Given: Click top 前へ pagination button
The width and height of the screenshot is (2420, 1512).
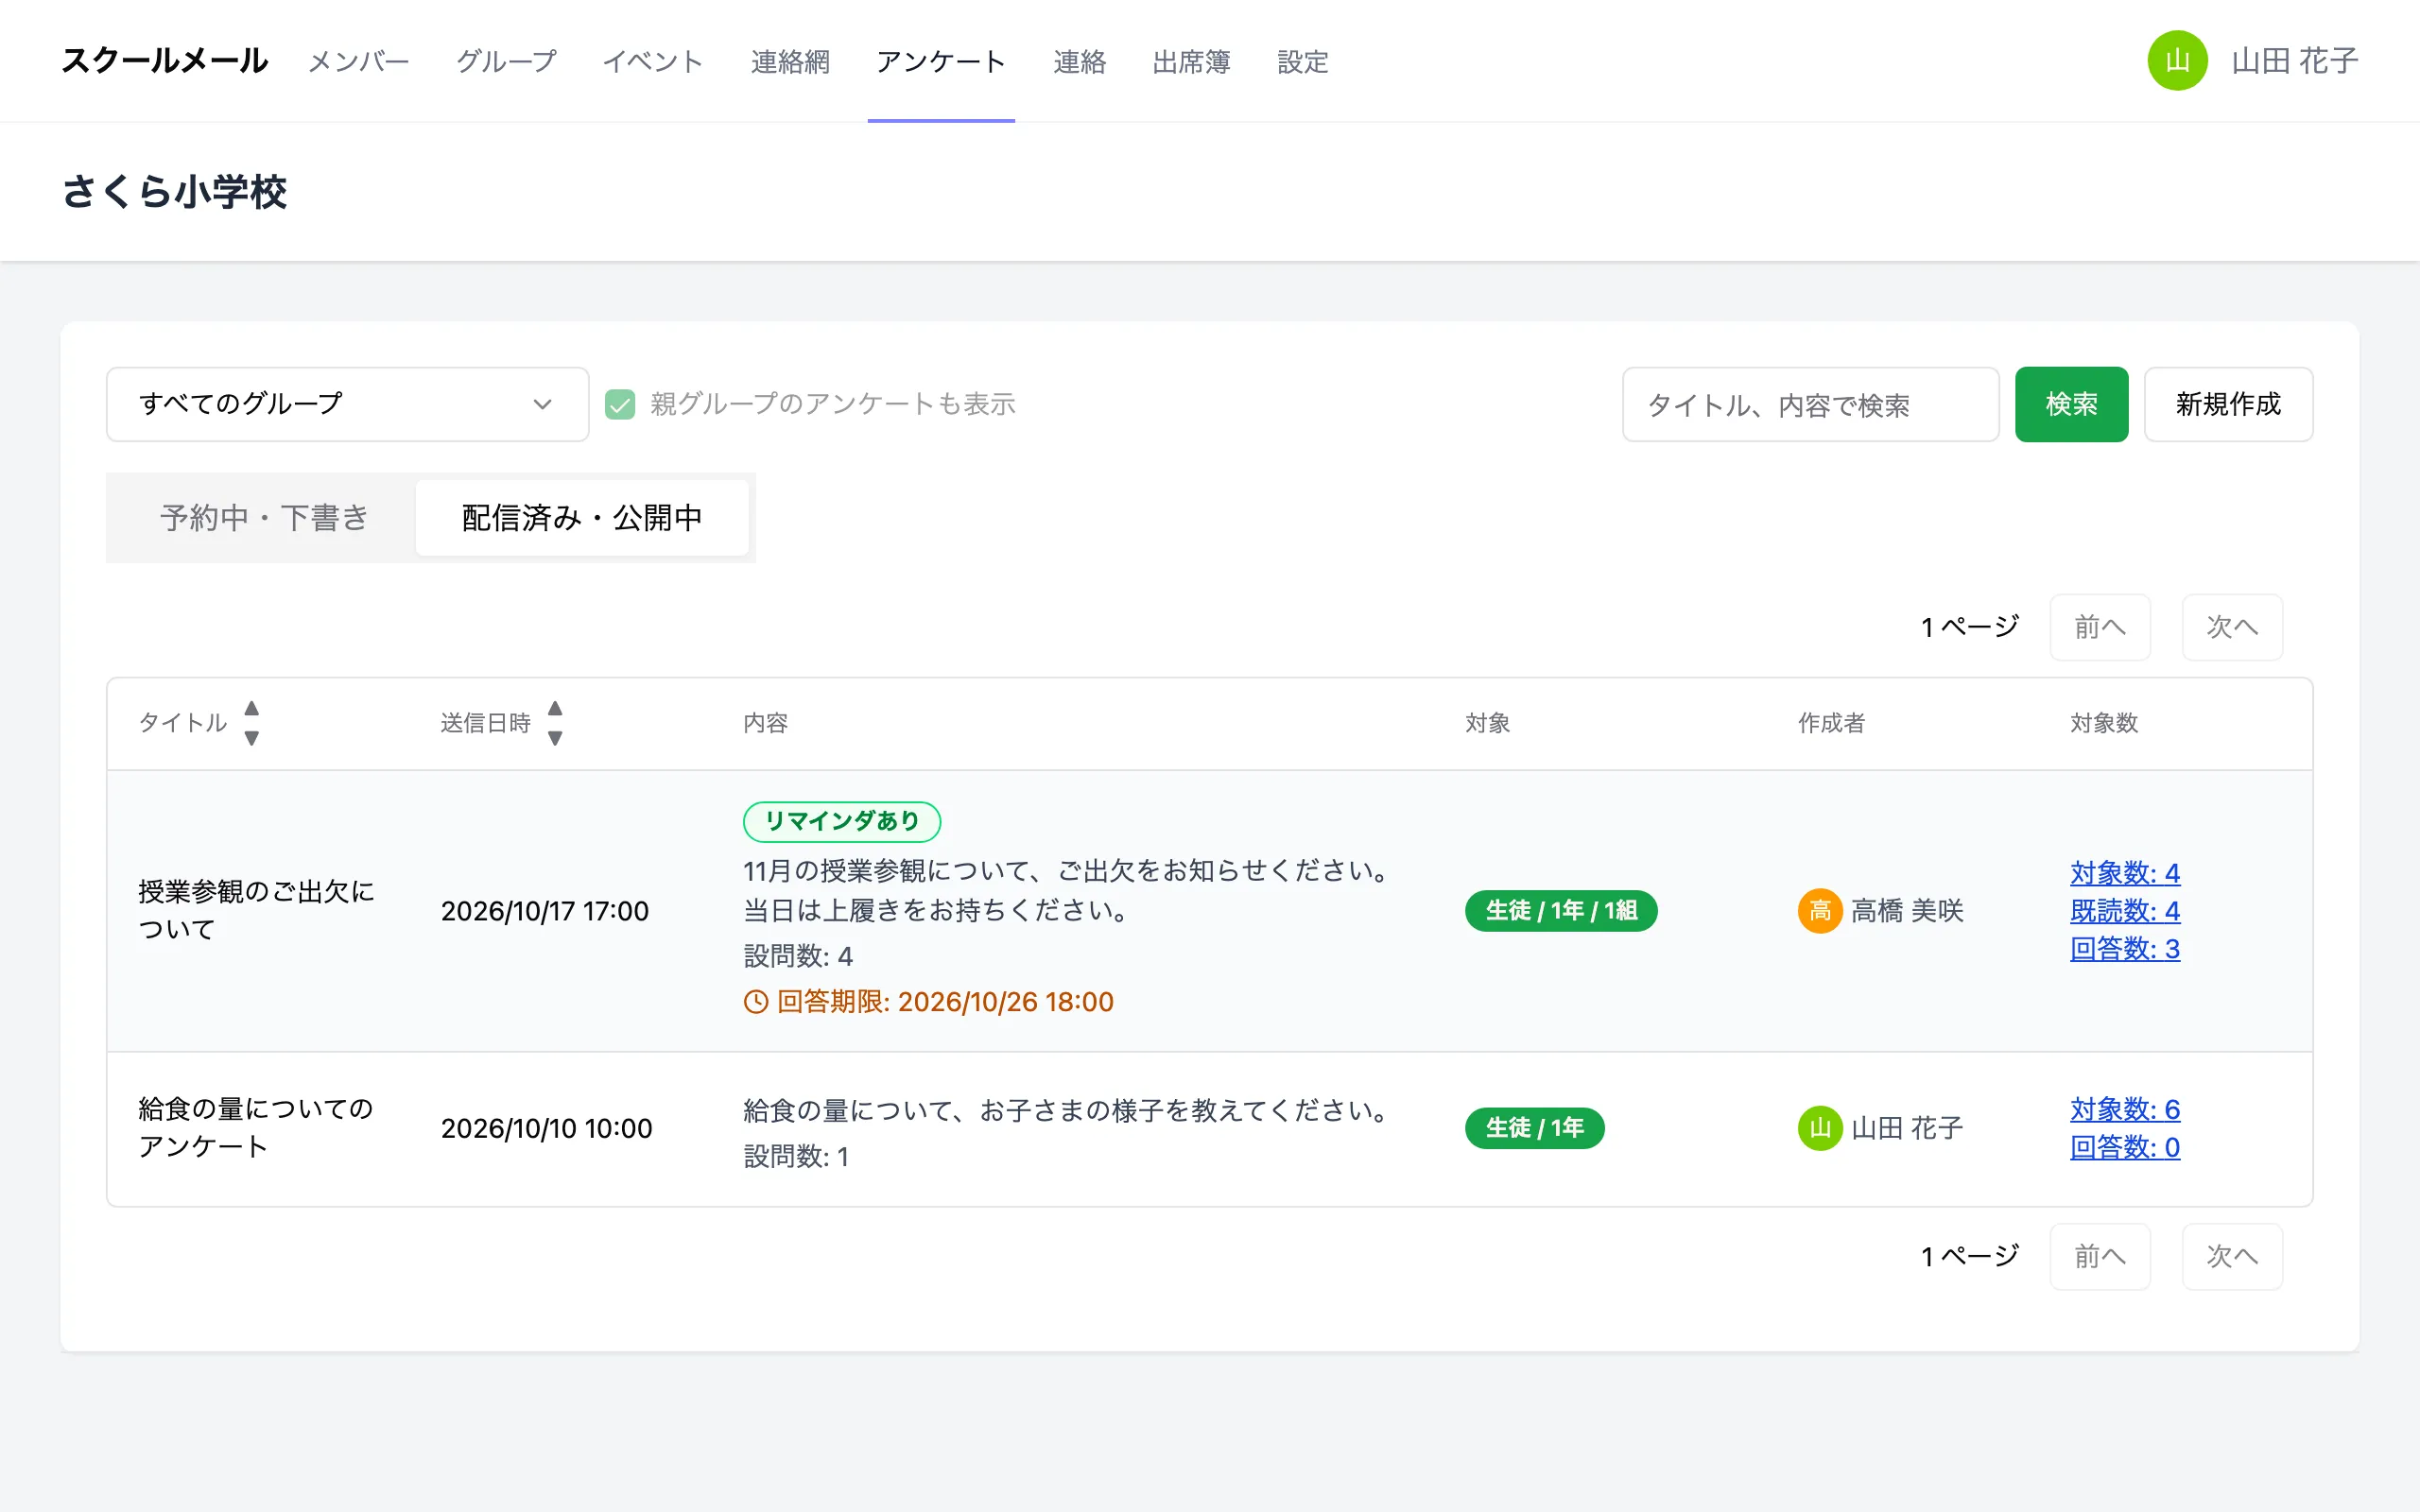Looking at the screenshot, I should click(x=2100, y=627).
